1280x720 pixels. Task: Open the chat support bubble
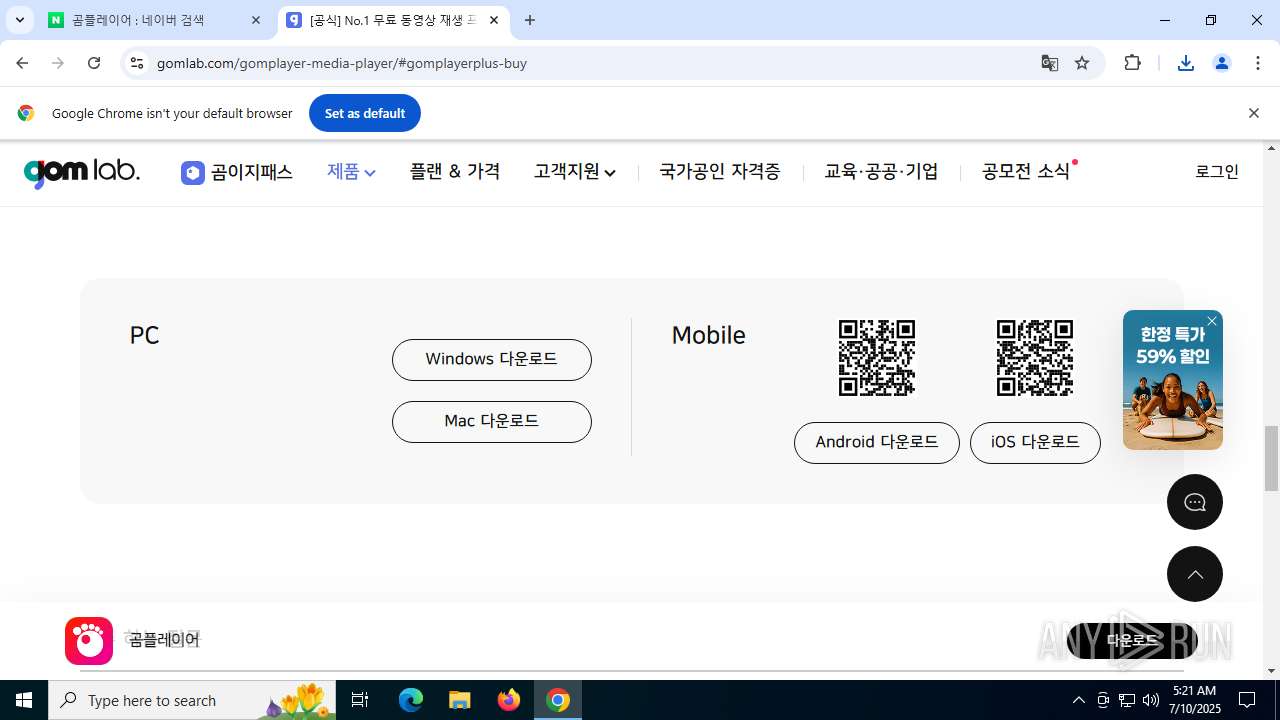[1195, 502]
